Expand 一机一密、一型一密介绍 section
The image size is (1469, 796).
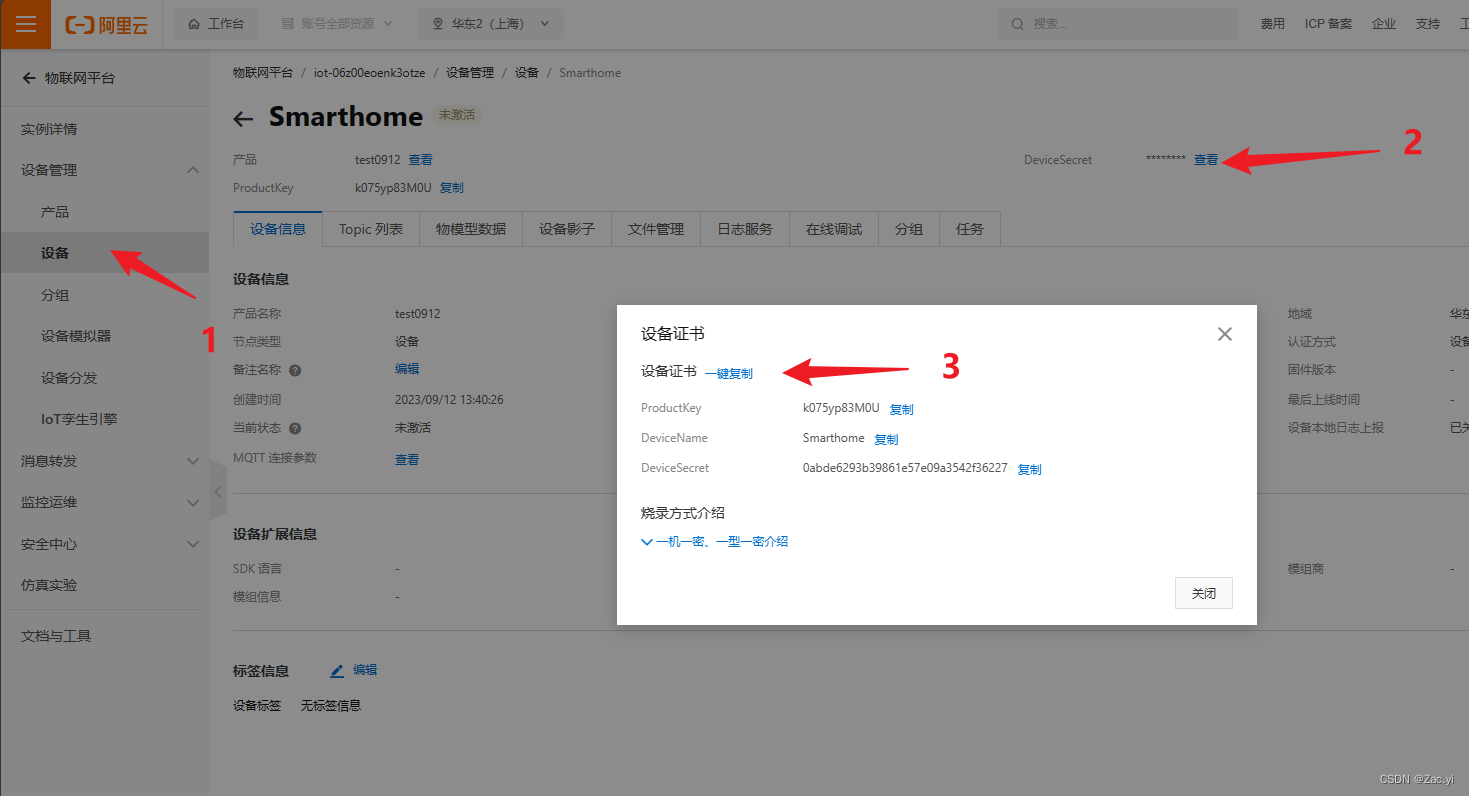click(x=714, y=541)
